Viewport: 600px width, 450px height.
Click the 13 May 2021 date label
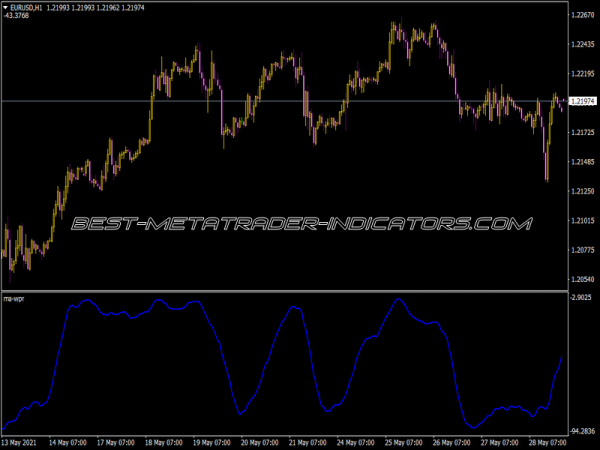(21, 442)
